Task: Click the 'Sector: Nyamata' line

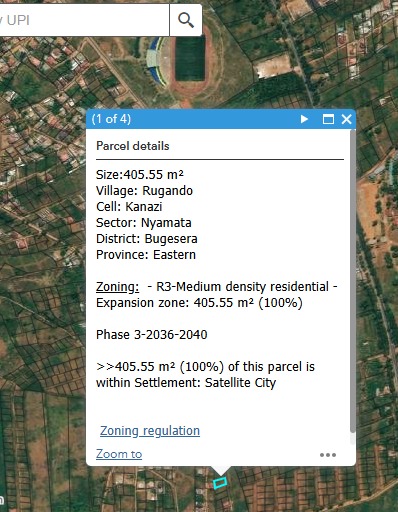Action: pos(144,223)
